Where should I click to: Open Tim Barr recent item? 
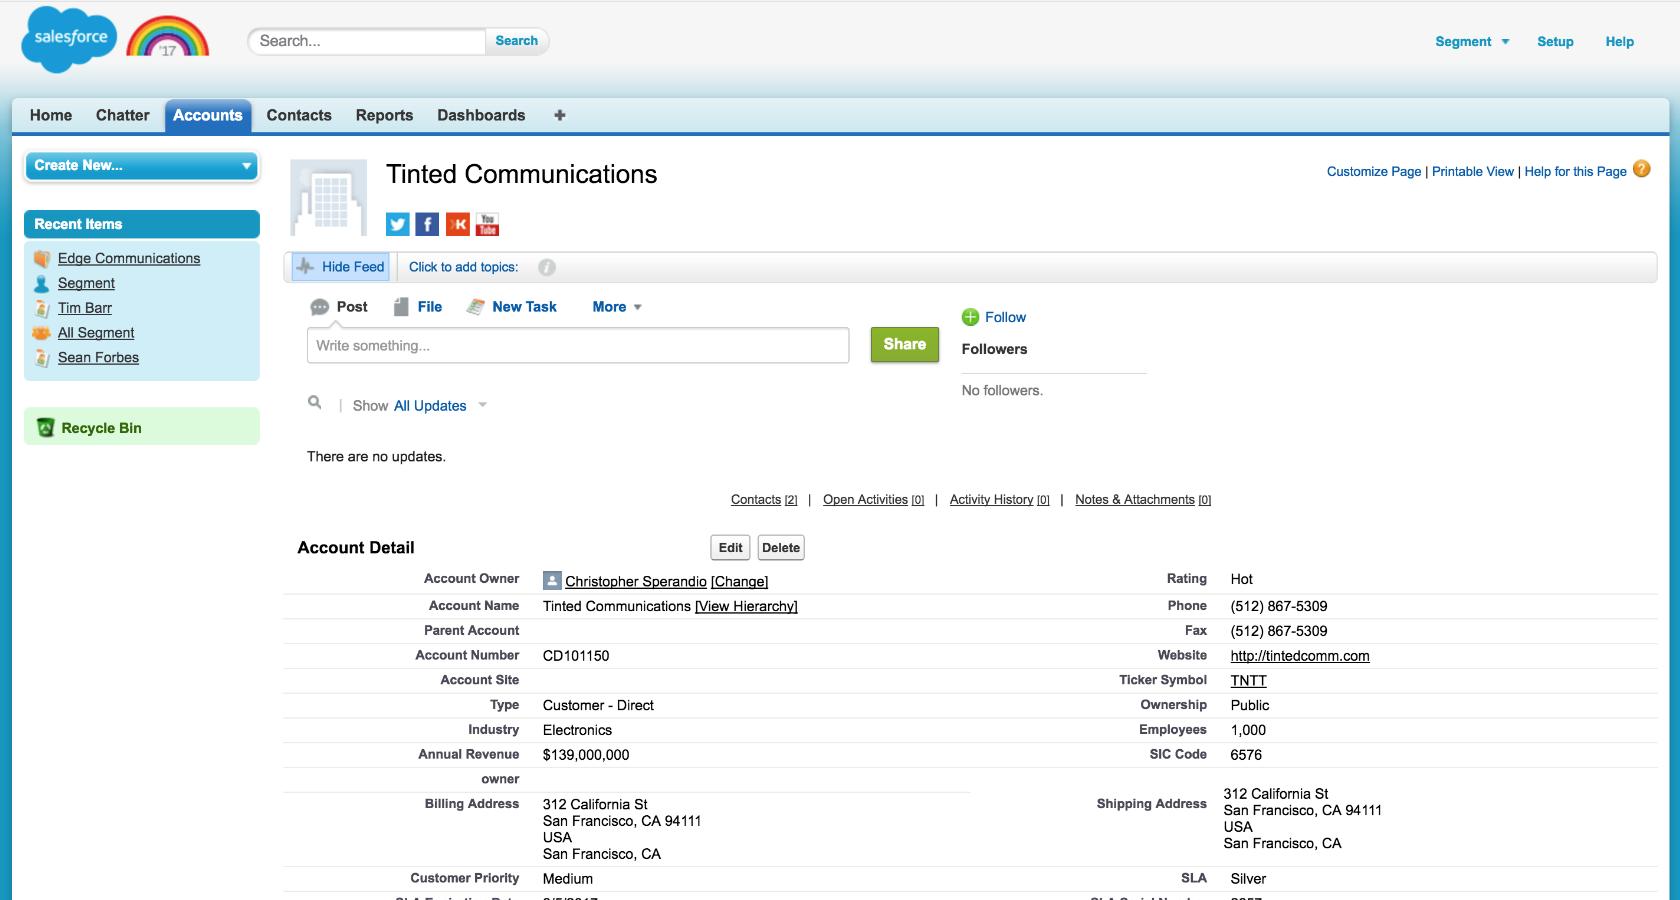[85, 308]
